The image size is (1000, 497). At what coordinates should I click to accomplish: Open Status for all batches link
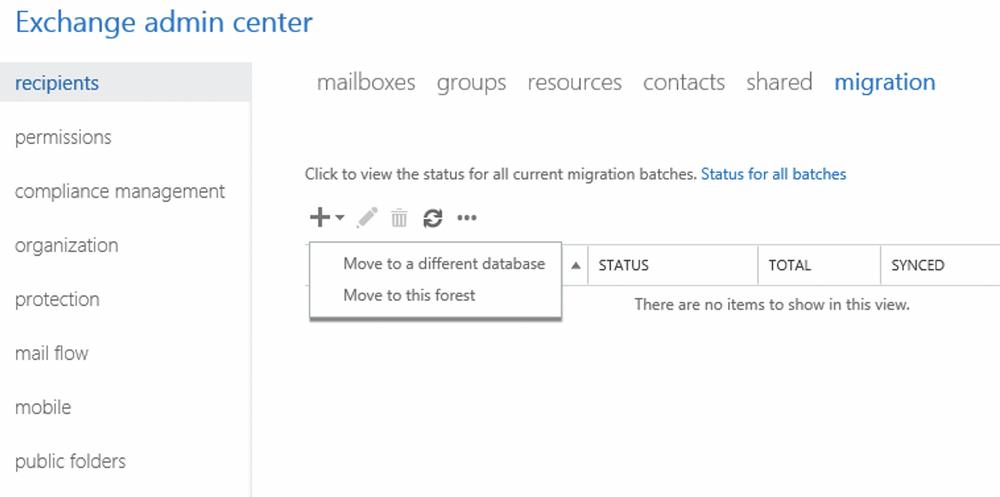pyautogui.click(x=774, y=174)
